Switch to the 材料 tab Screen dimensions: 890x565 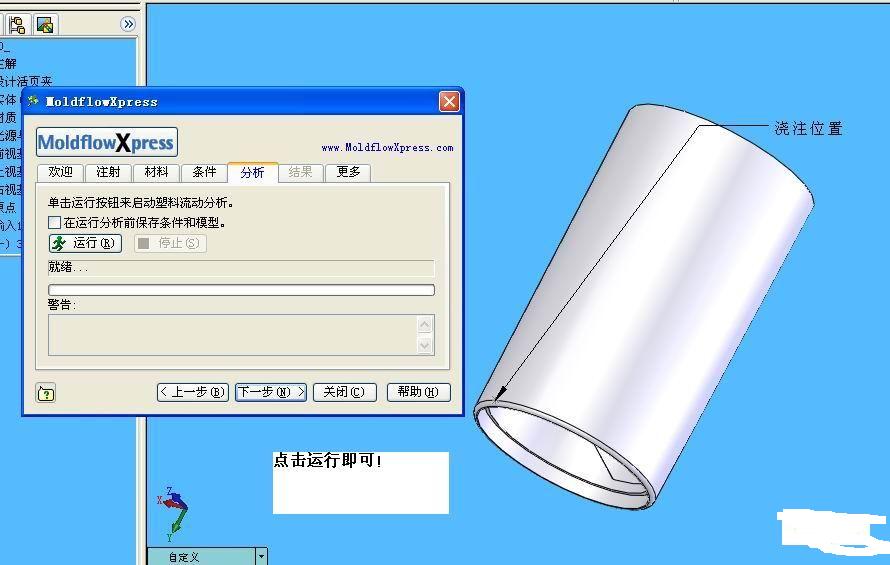click(156, 172)
